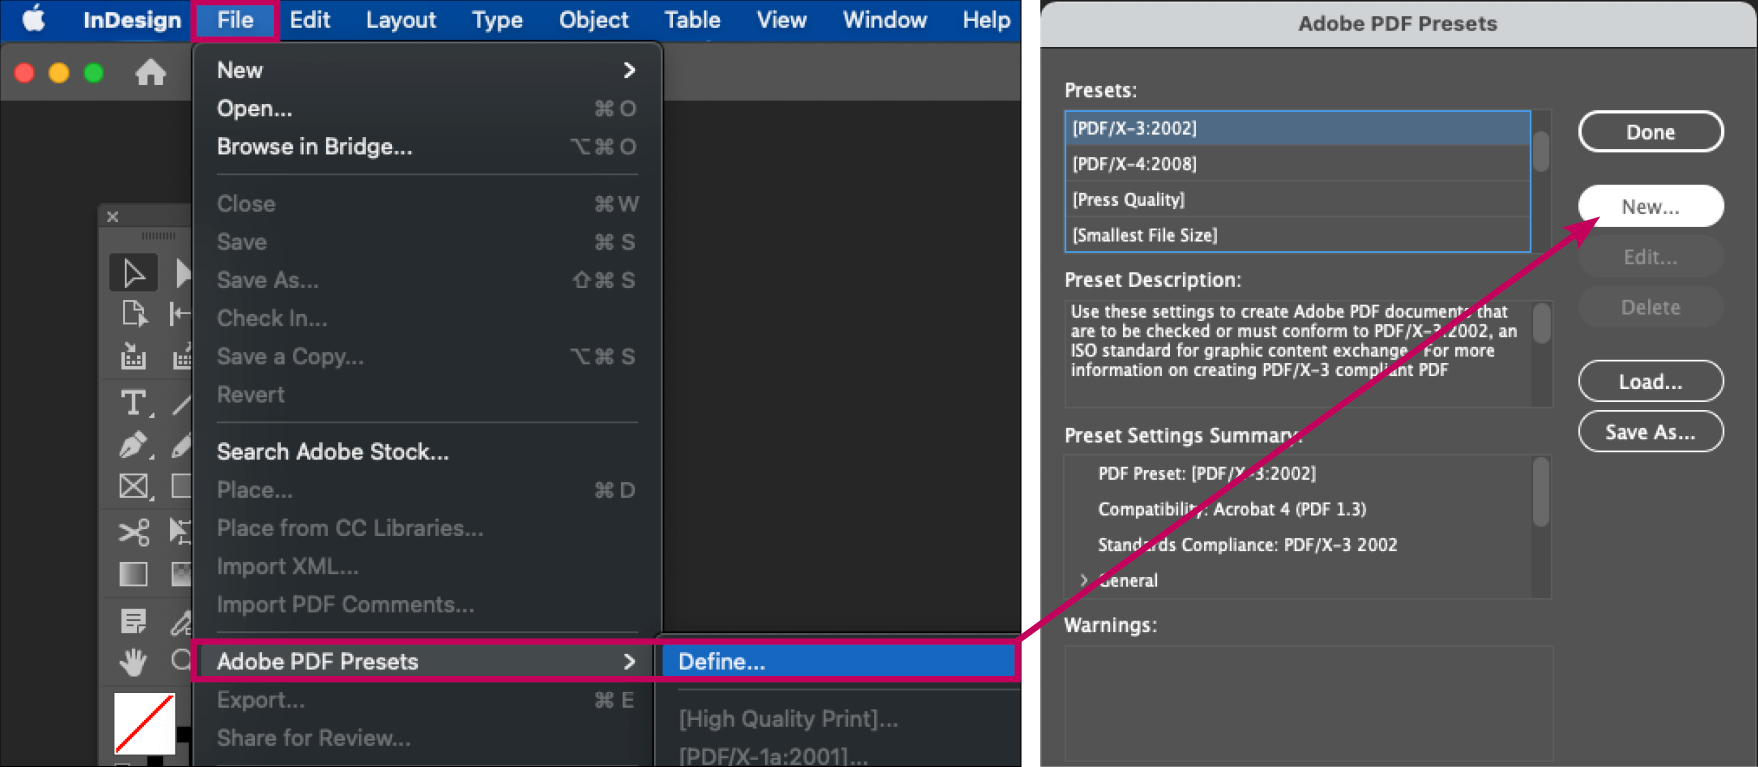Select the Page tool
This screenshot has width=1758, height=767.
(133, 314)
